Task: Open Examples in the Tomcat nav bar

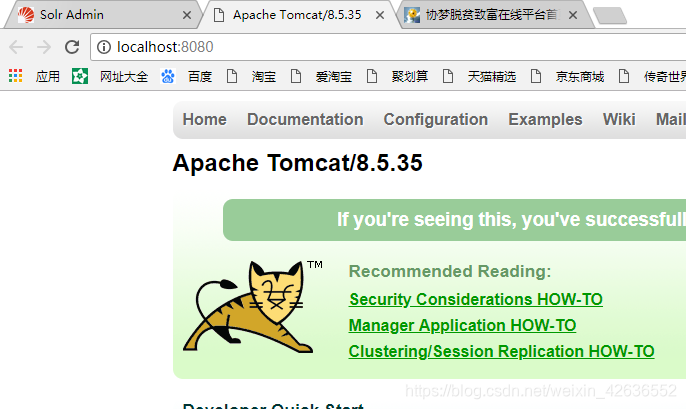Action: point(545,119)
